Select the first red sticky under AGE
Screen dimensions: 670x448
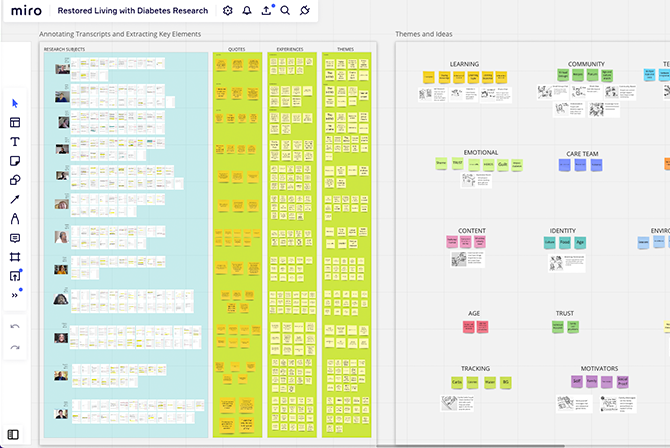coord(468,327)
